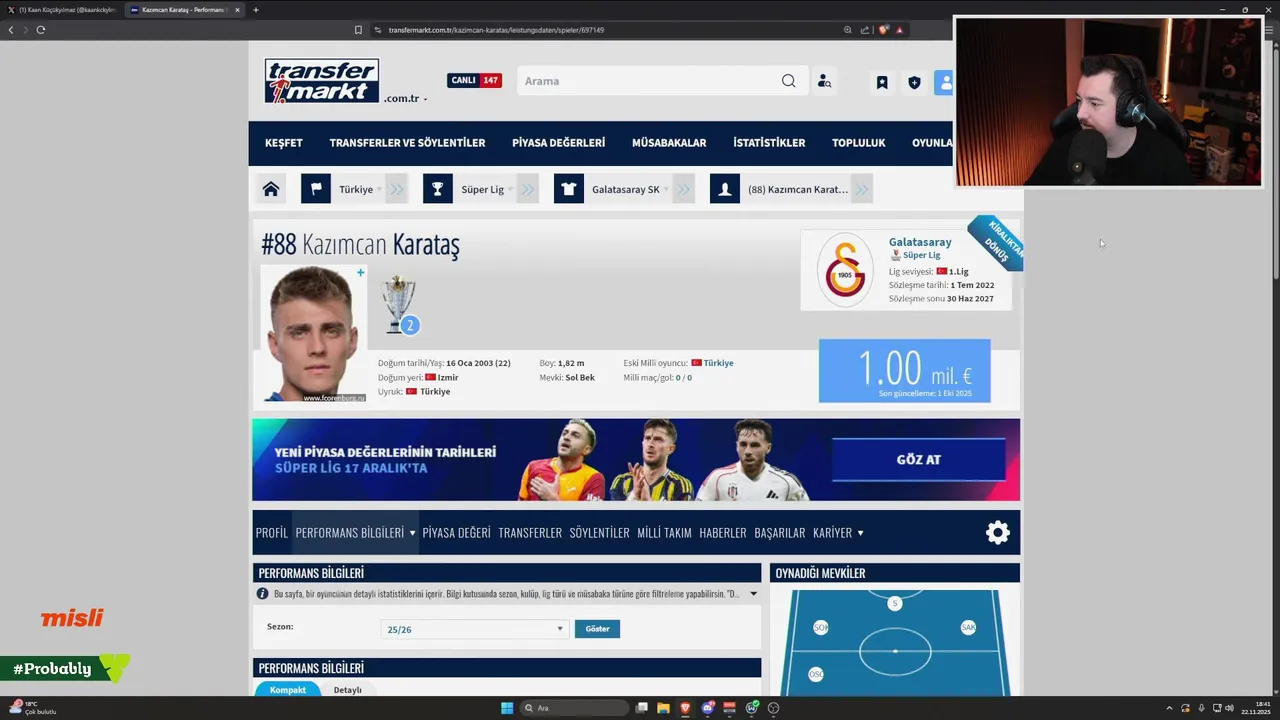The width and height of the screenshot is (1280, 720).
Task: Open File Explorer from taskbar
Action: point(663,708)
